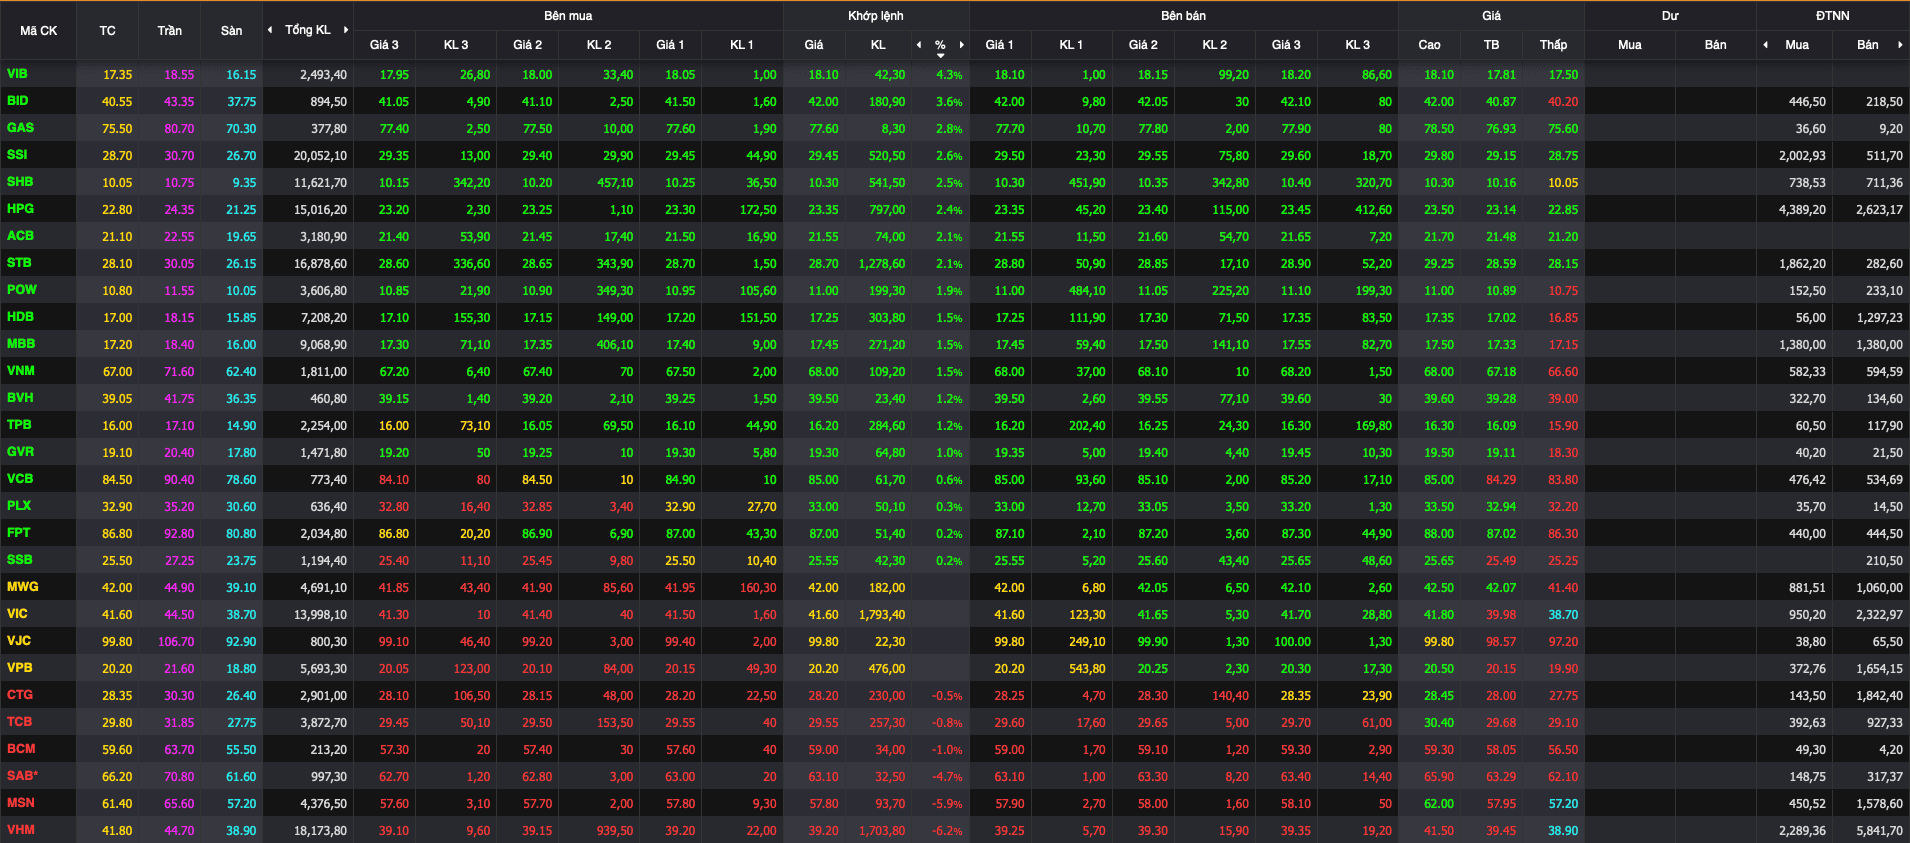
Task: Click TB price column header
Action: coord(1491,45)
